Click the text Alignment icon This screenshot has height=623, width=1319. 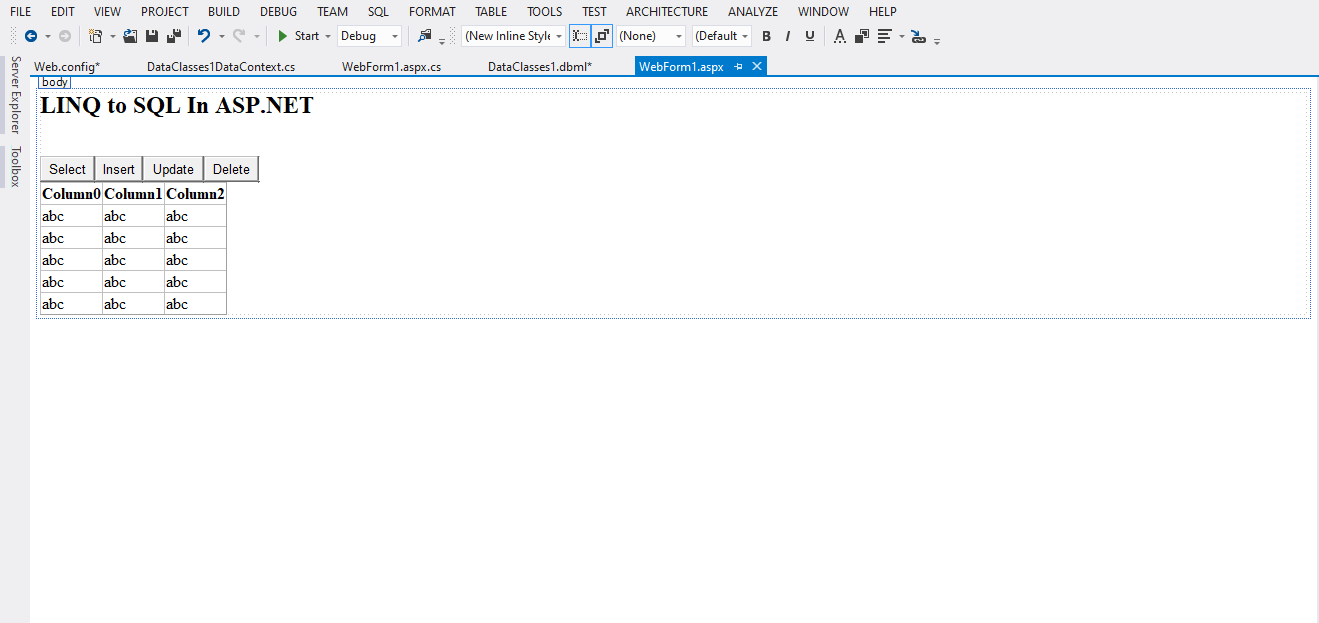[x=885, y=36]
